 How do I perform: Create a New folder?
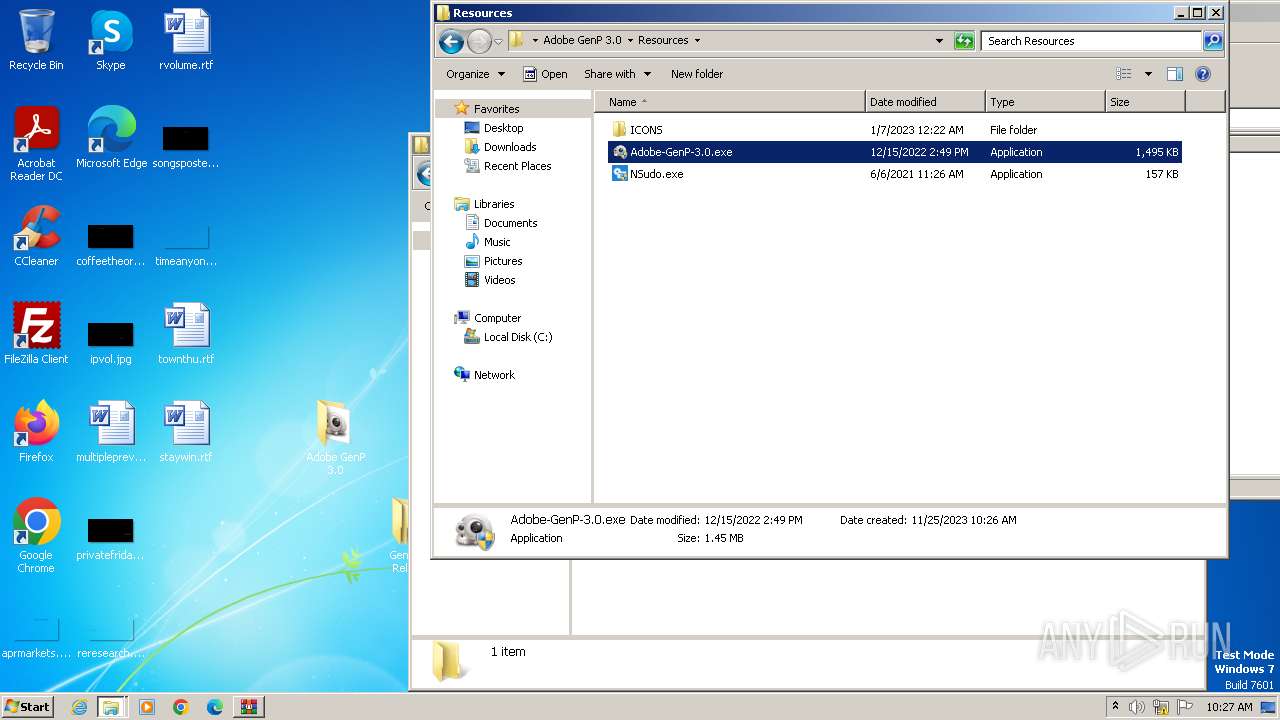(x=697, y=74)
